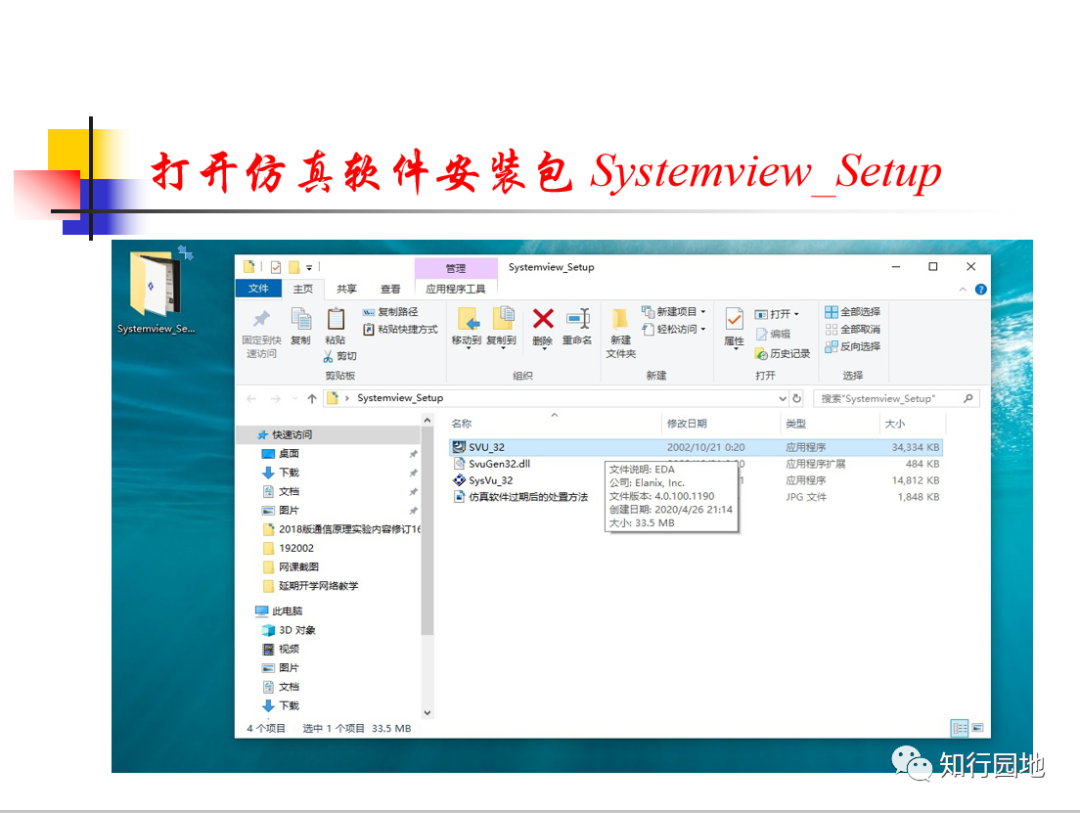Click Invert selection (反向选择)
The height and width of the screenshot is (813, 1080).
(x=853, y=347)
